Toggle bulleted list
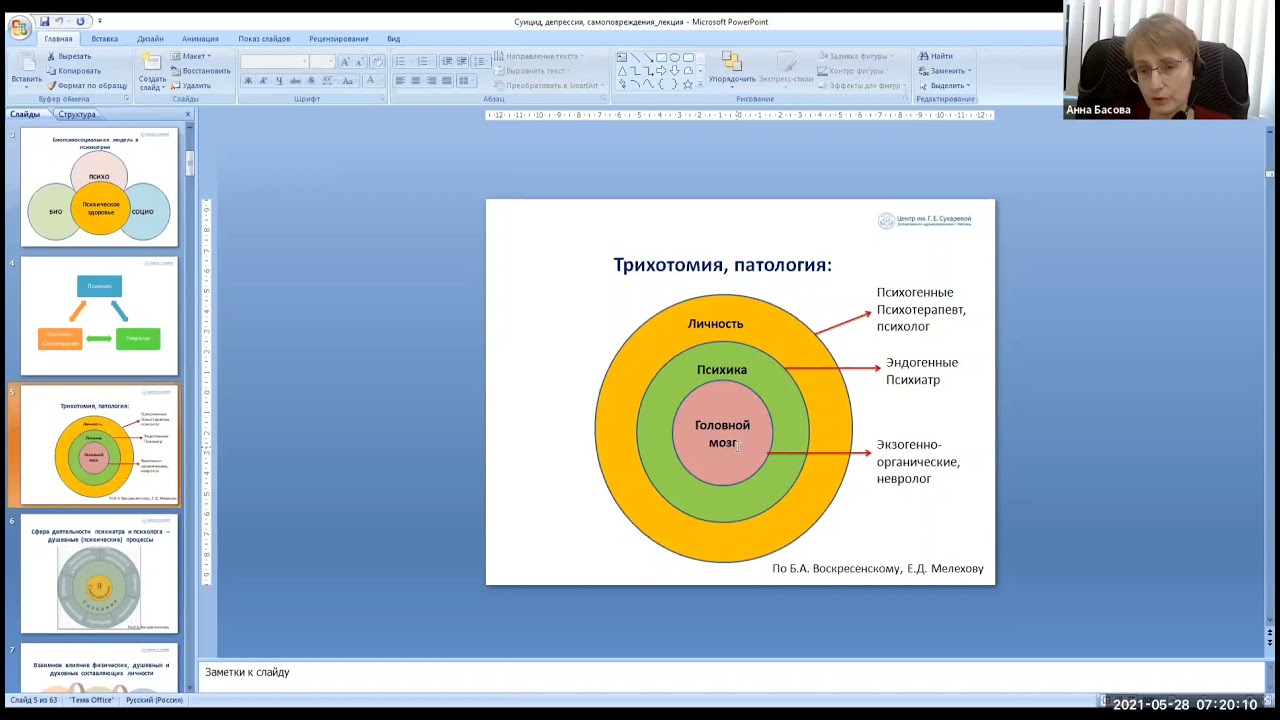Viewport: 1280px width, 720px height. pyautogui.click(x=402, y=61)
